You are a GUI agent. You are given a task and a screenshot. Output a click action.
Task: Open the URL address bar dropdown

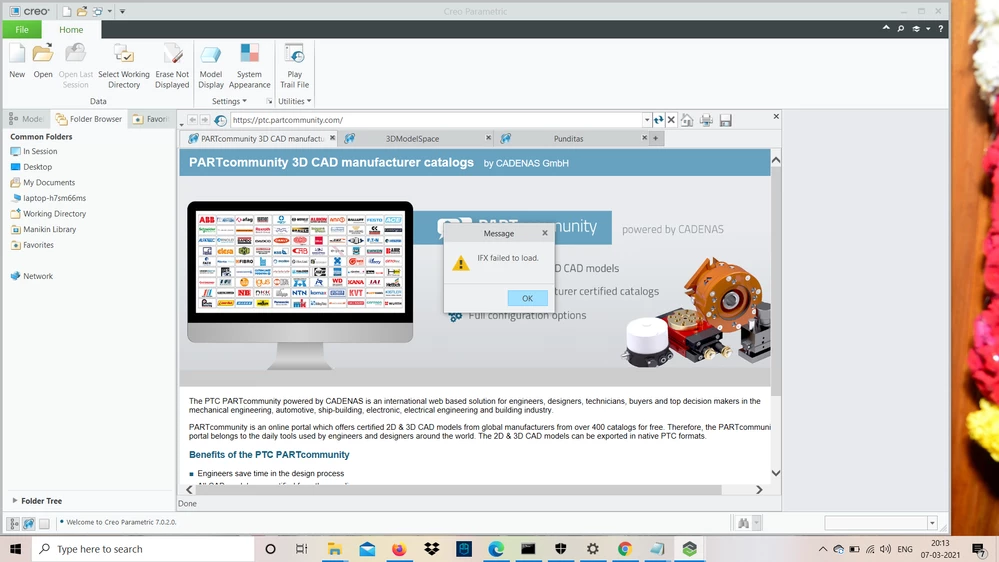(647, 120)
